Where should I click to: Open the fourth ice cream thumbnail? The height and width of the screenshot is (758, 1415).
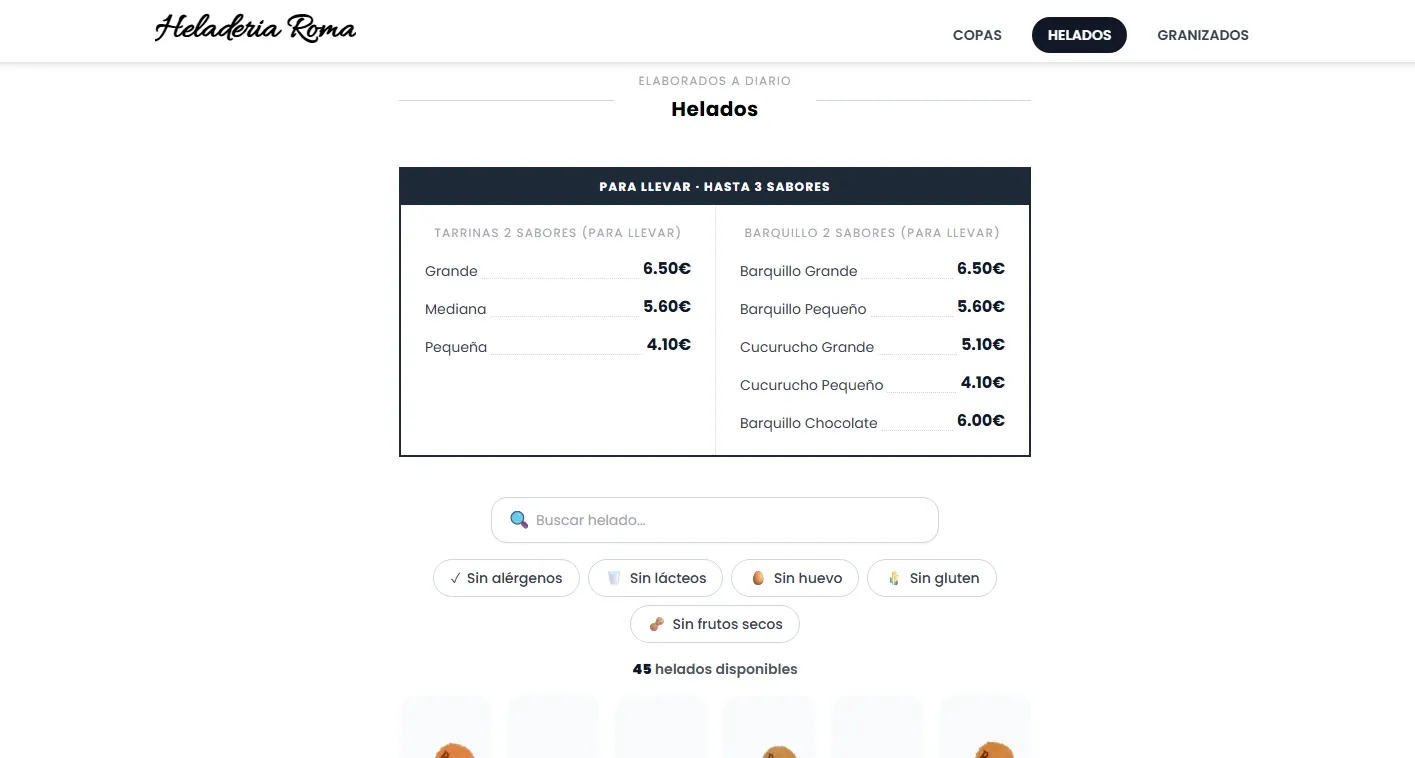click(769, 728)
